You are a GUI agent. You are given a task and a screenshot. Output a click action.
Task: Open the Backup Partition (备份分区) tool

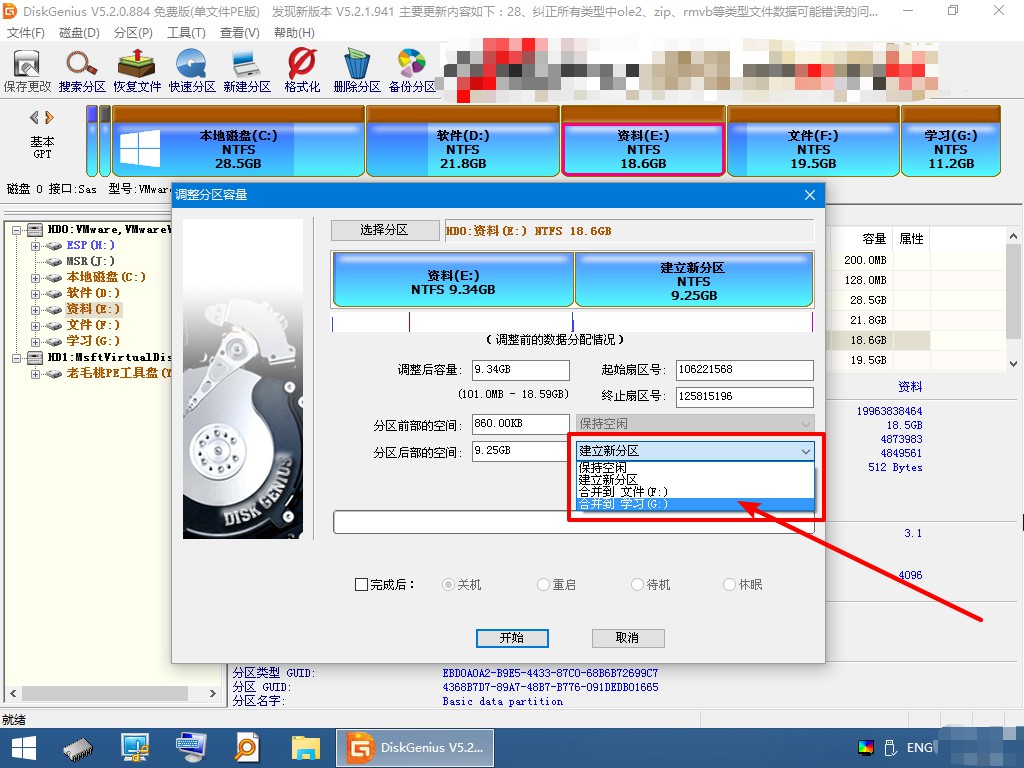click(x=412, y=71)
